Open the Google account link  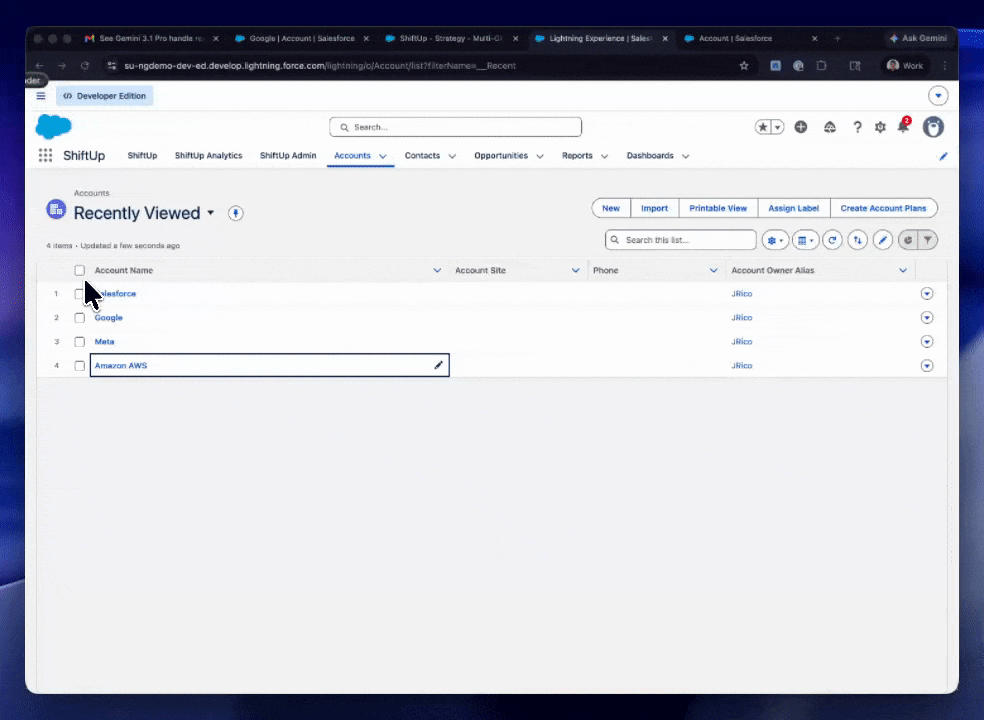(x=109, y=318)
